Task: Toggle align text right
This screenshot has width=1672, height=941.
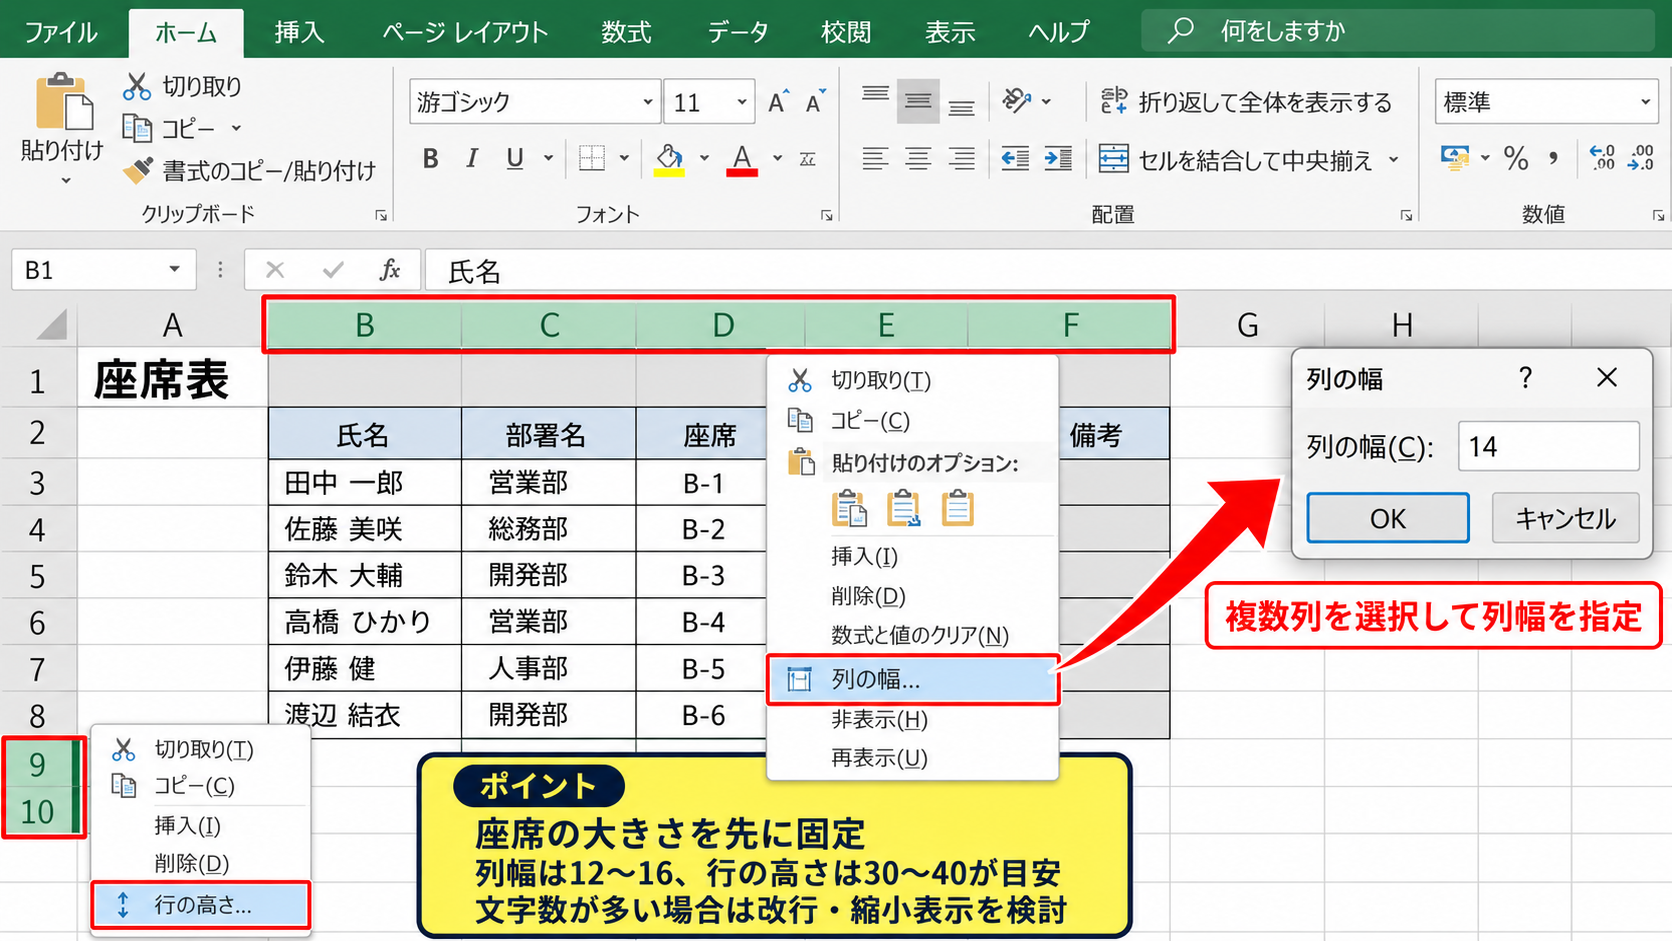Action: coord(961,158)
